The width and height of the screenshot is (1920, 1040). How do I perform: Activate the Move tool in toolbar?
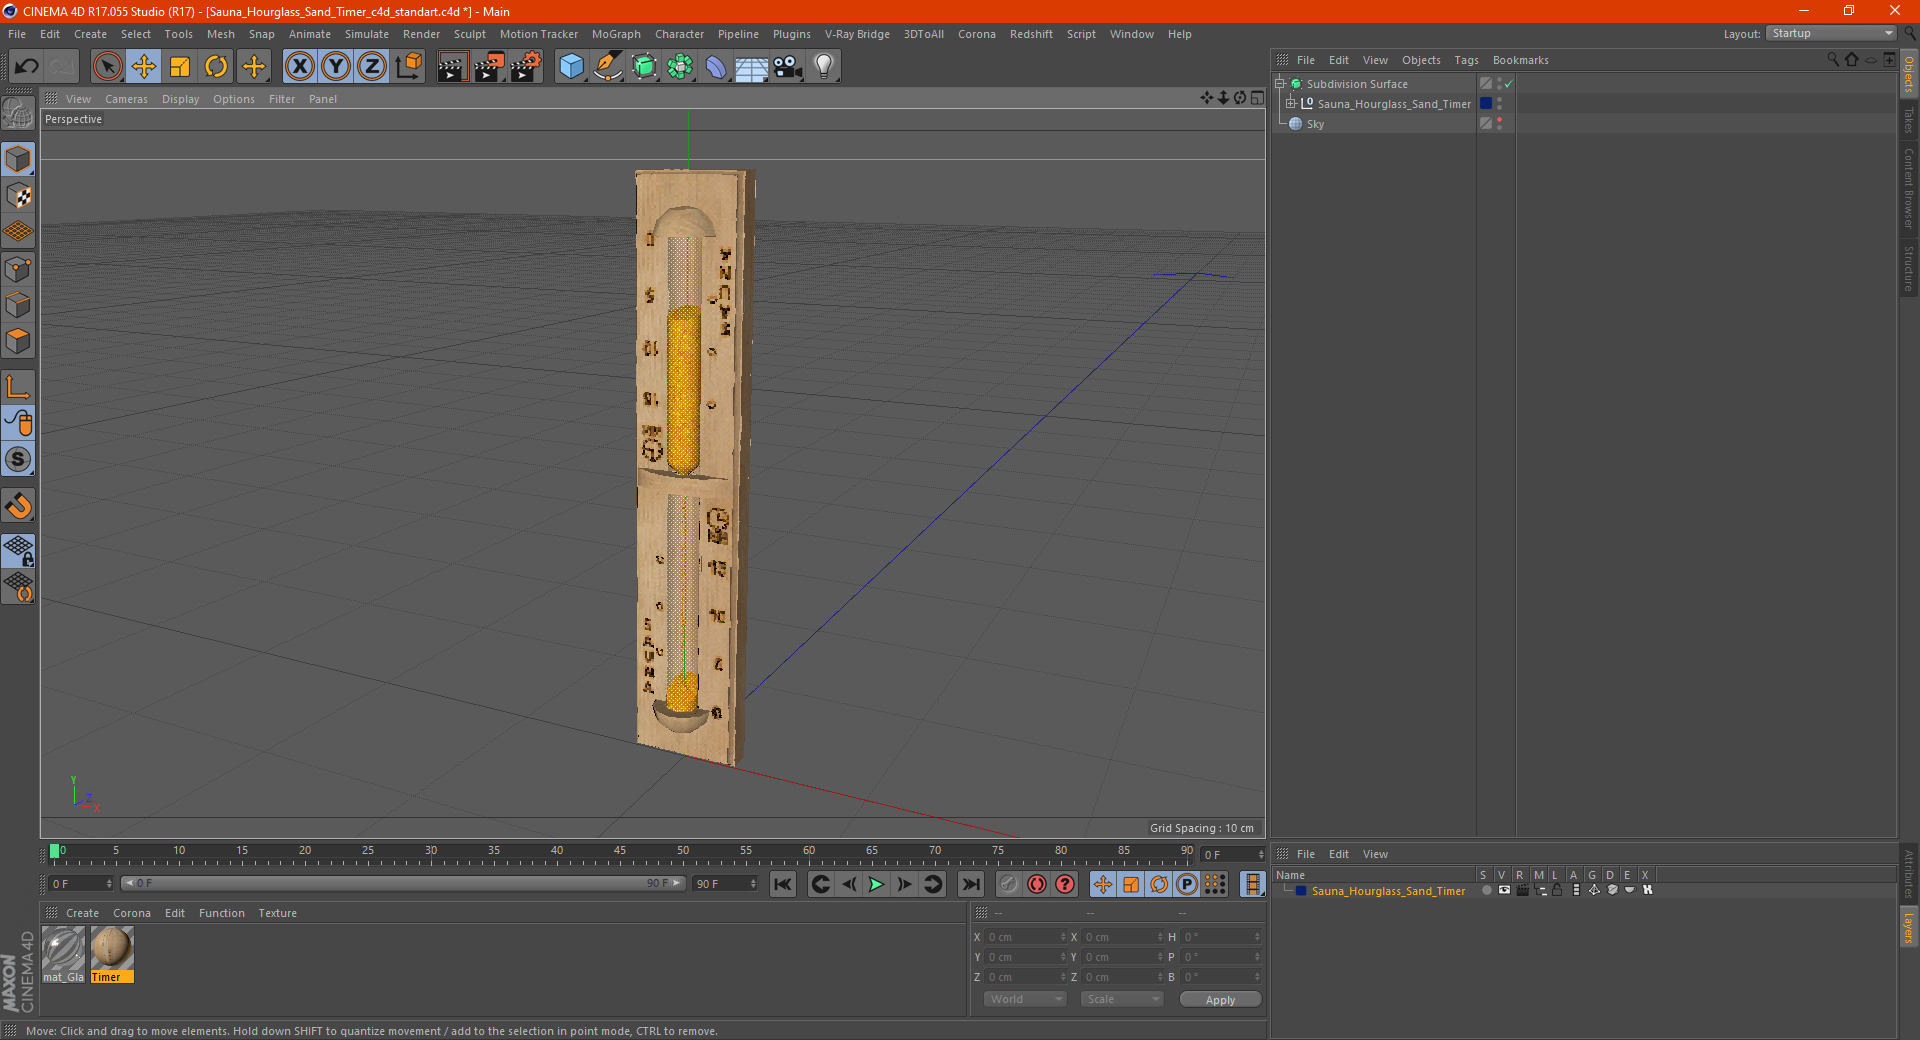(144, 67)
